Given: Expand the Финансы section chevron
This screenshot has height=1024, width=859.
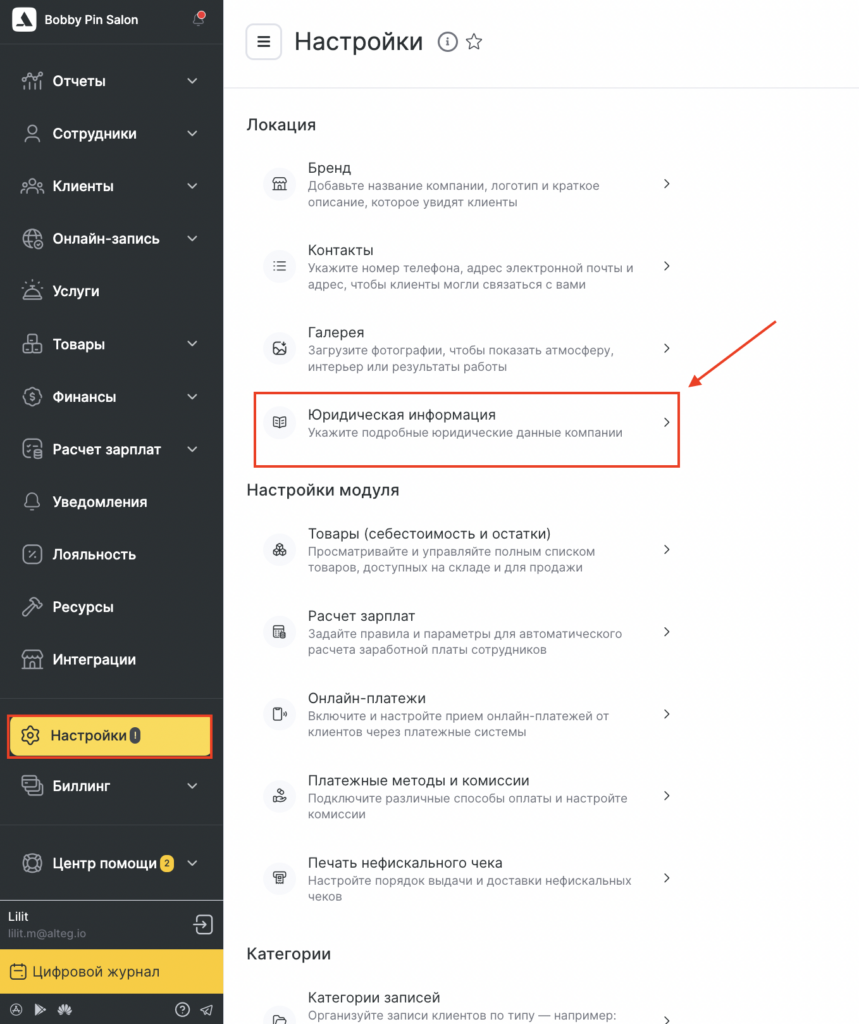Looking at the screenshot, I should (x=192, y=397).
